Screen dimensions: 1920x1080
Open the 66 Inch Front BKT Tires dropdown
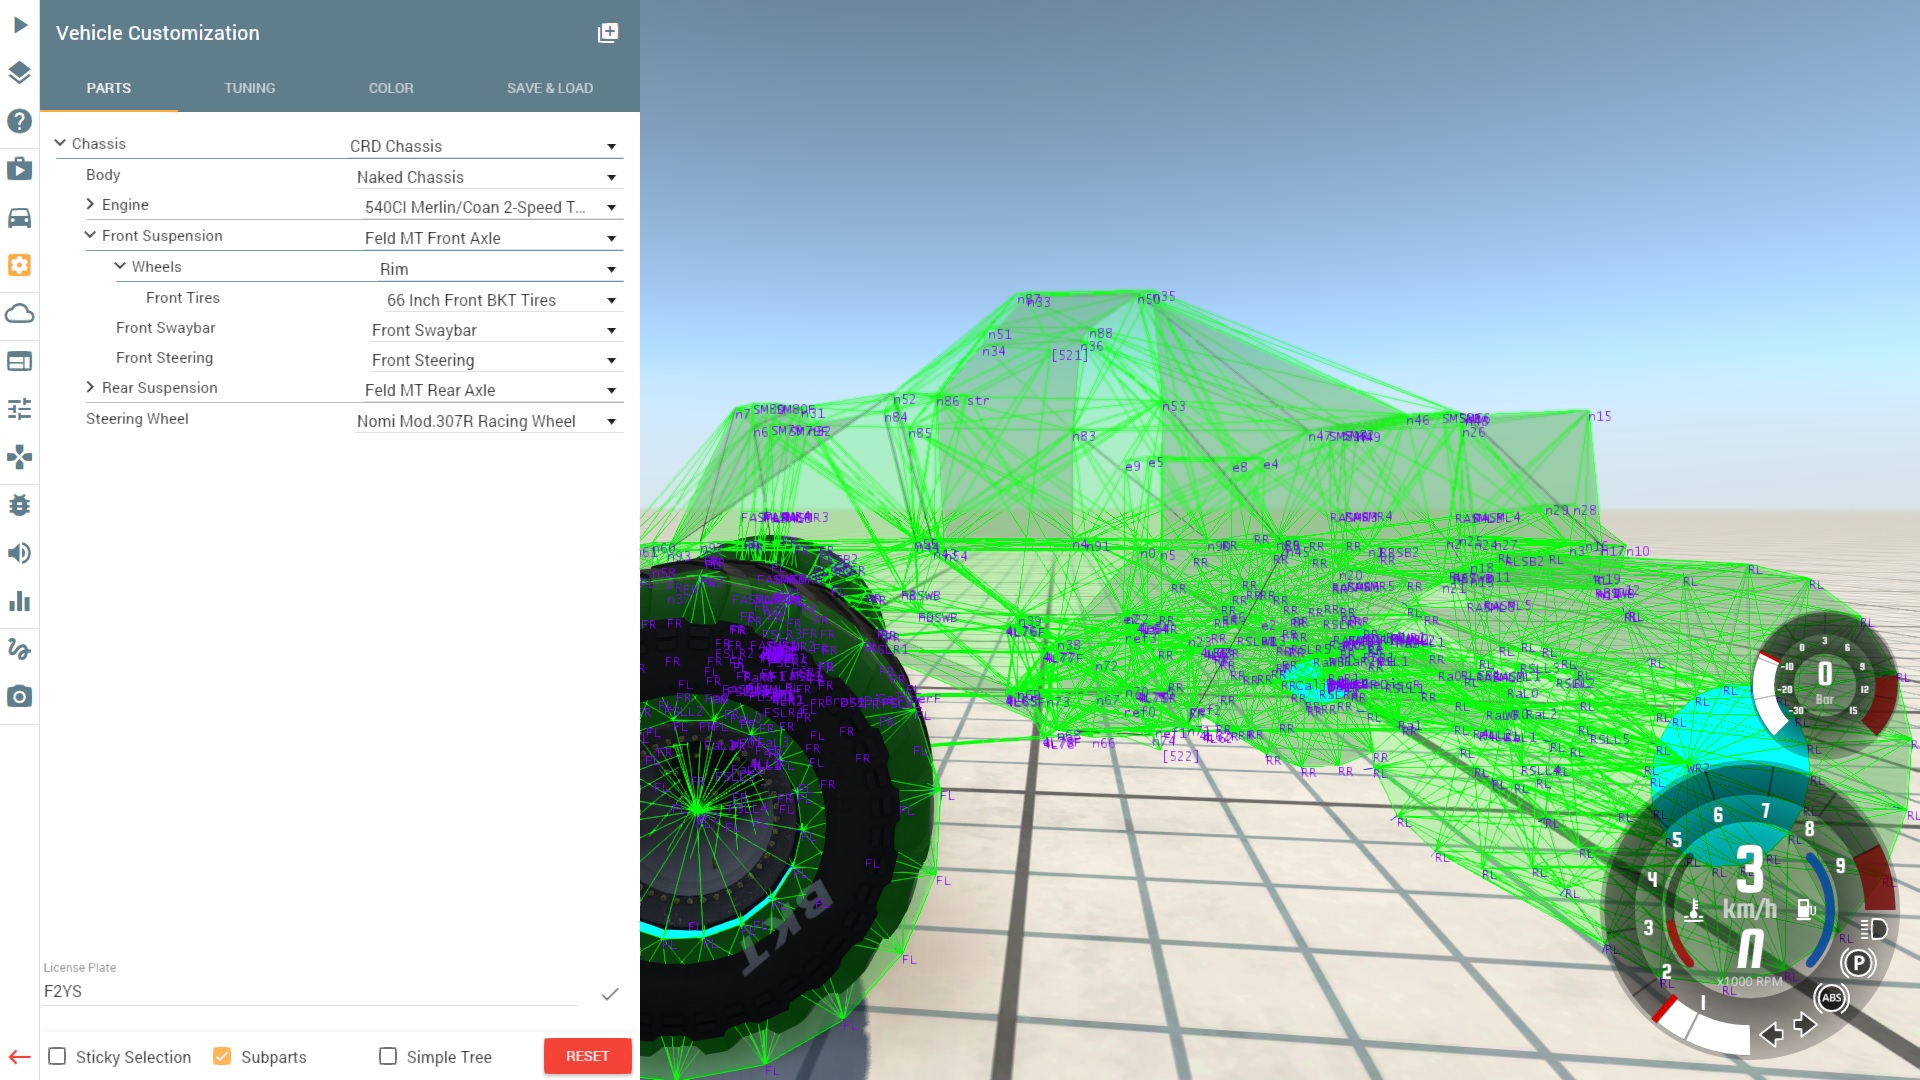pos(502,300)
